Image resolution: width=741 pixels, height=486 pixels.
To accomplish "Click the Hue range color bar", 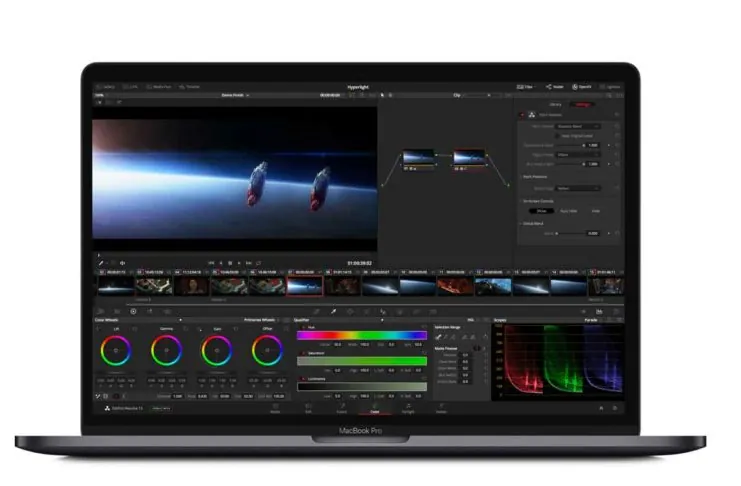I will (x=362, y=335).
